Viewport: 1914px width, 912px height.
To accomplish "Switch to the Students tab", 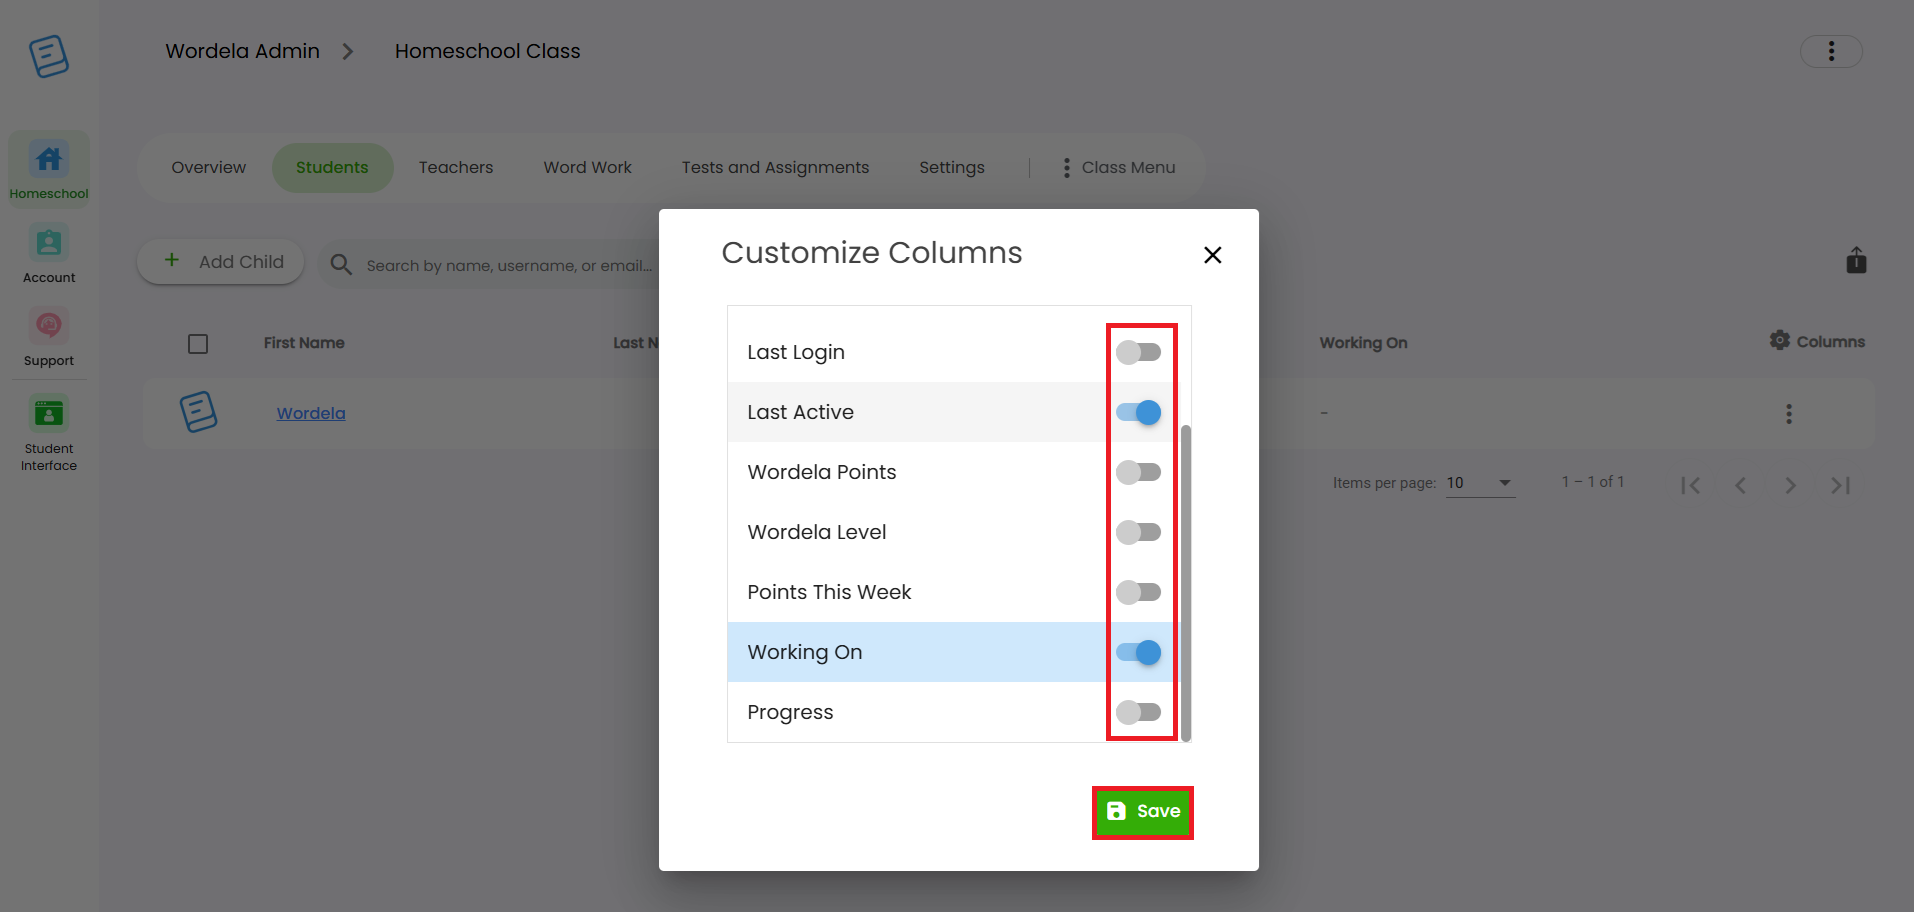I will (x=332, y=167).
